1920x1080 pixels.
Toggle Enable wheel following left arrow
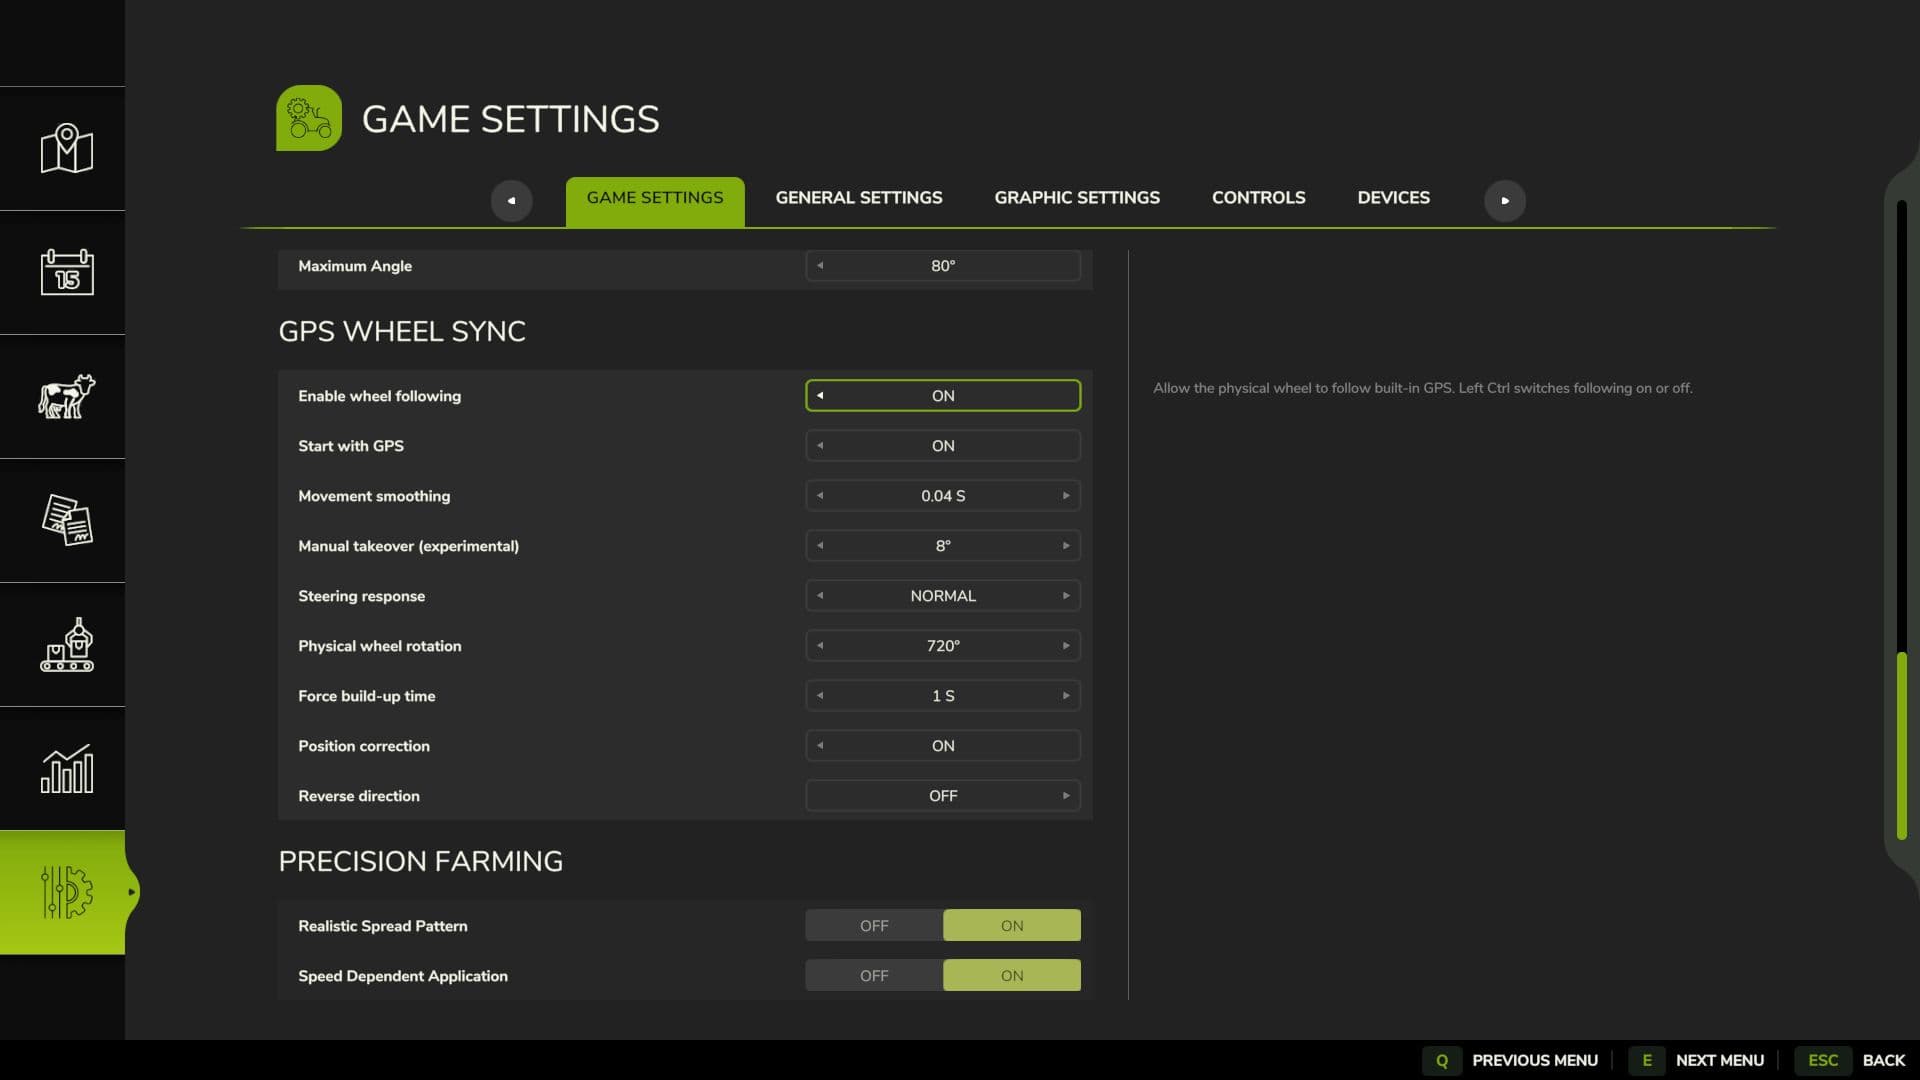click(x=820, y=395)
